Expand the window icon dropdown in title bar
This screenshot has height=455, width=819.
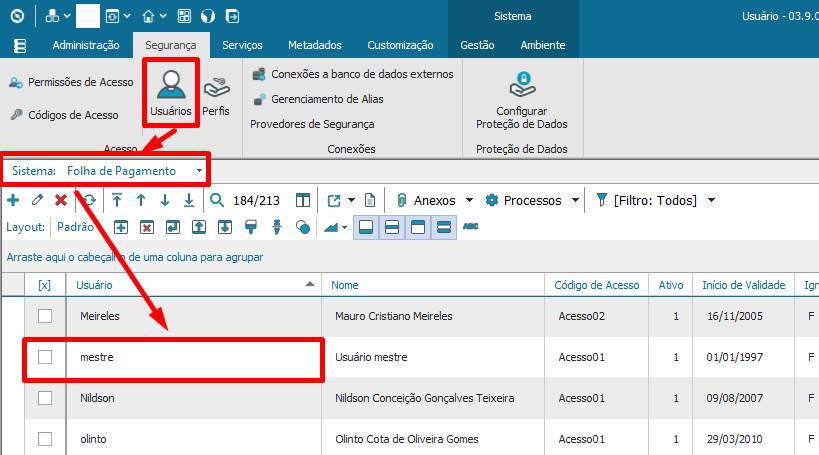(x=127, y=16)
